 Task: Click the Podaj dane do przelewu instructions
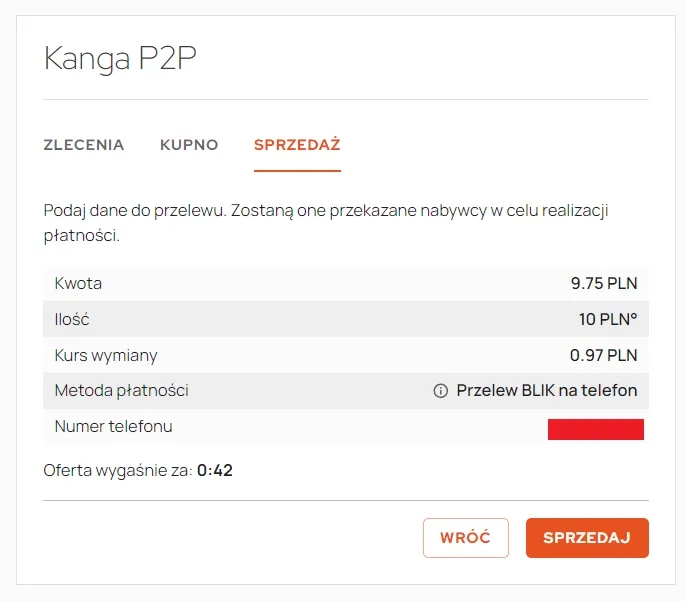point(326,223)
